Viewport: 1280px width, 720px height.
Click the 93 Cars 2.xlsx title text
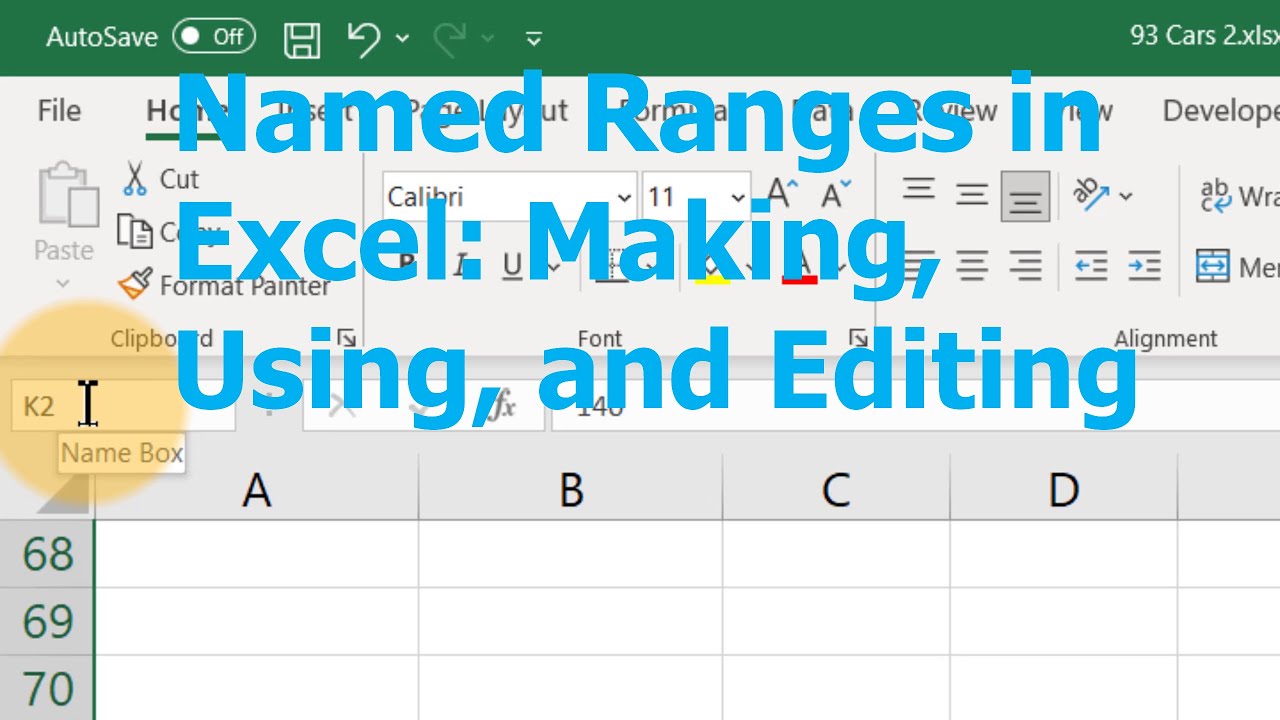(x=1205, y=37)
